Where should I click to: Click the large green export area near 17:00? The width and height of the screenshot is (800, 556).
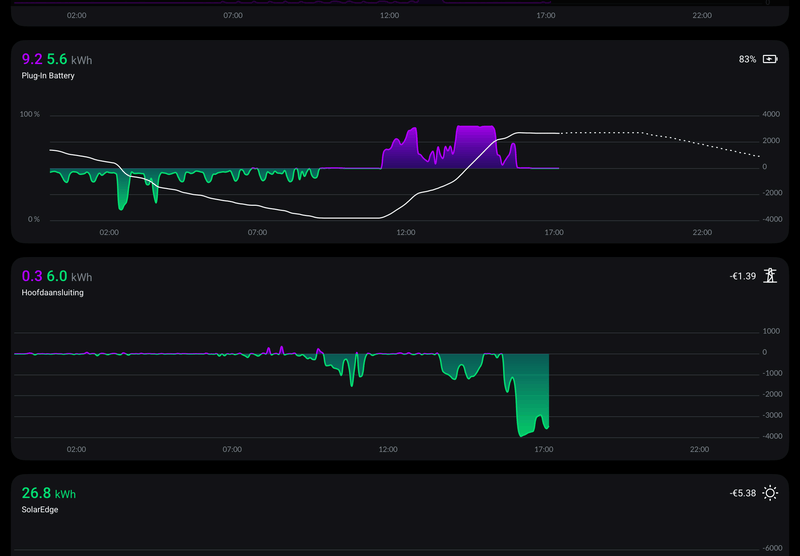531,403
